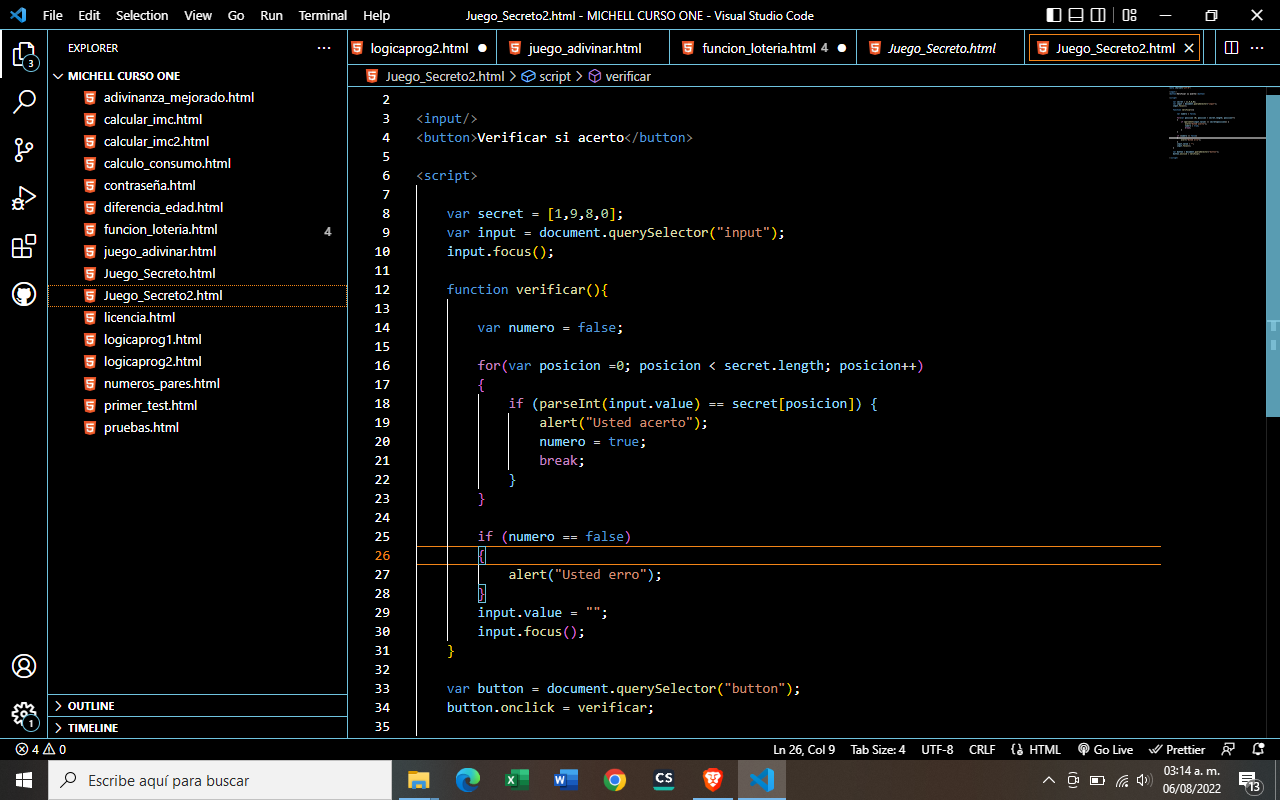Screen dimensions: 1280x800
Task: Open the Source Control view
Action: point(24,150)
